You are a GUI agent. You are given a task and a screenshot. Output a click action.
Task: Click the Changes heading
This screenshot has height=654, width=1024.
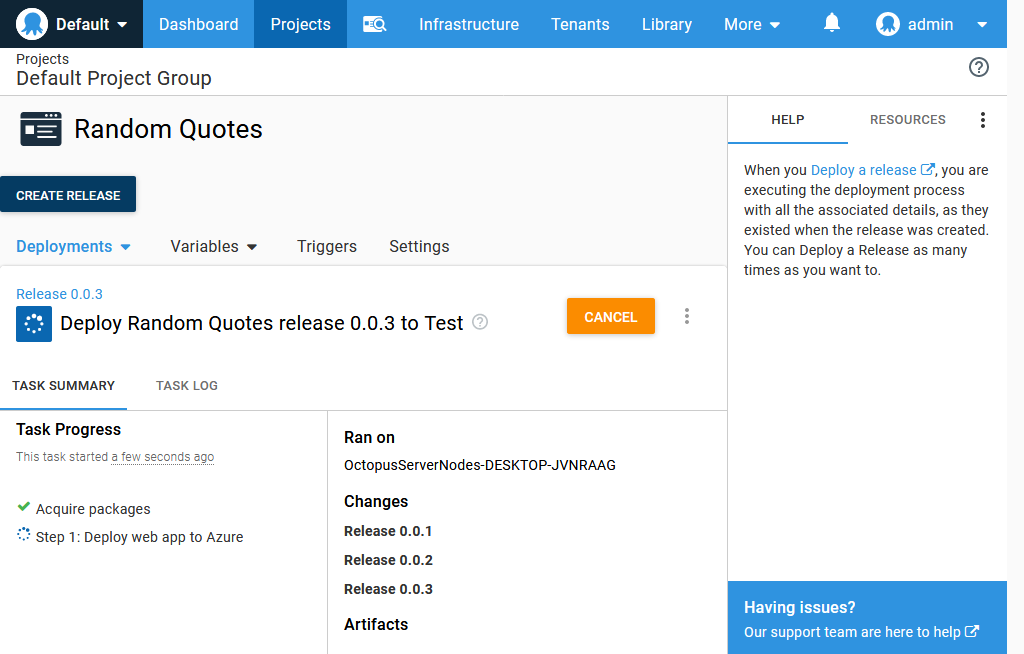(x=376, y=501)
